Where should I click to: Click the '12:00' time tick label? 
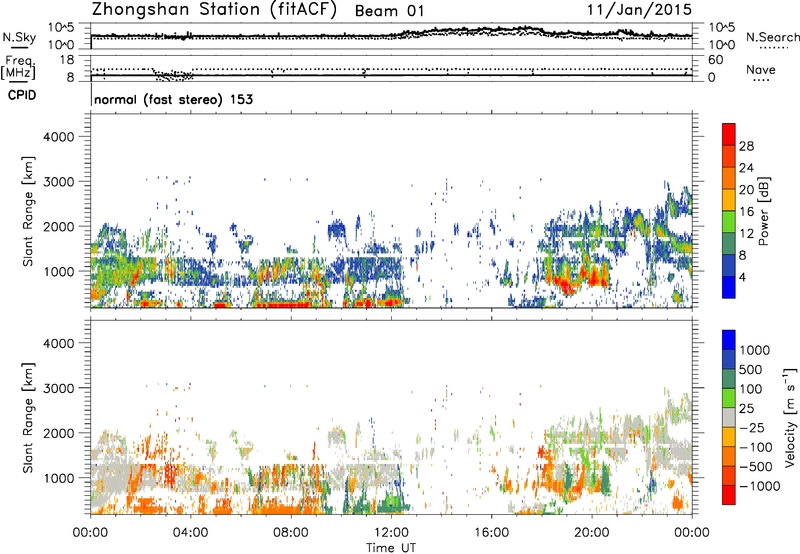pos(391,533)
